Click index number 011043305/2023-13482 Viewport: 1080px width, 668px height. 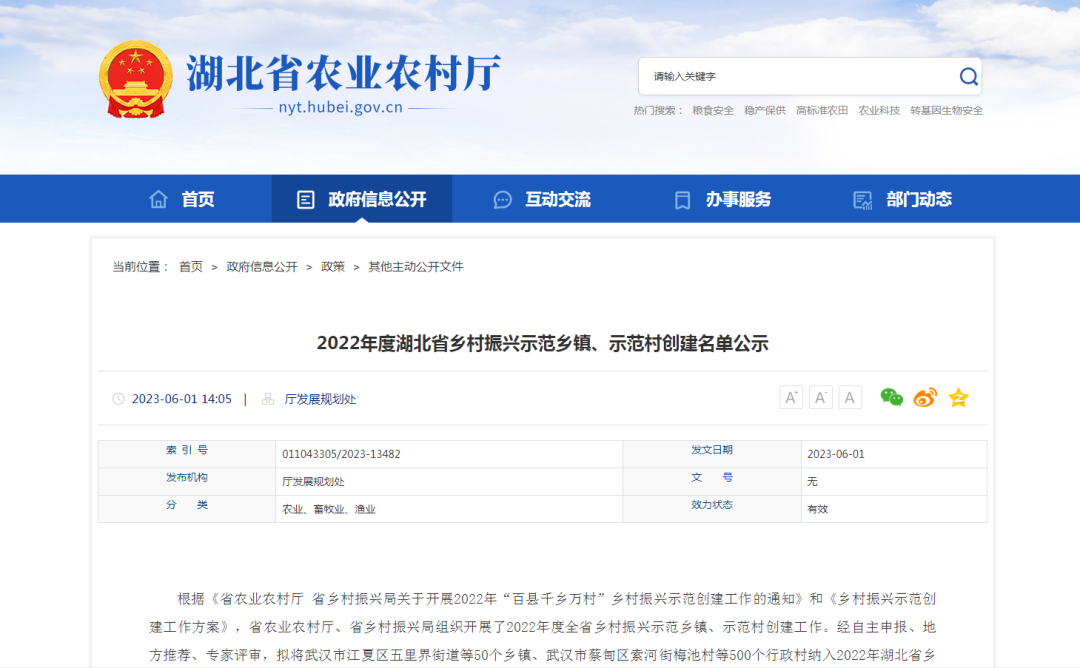[341, 454]
